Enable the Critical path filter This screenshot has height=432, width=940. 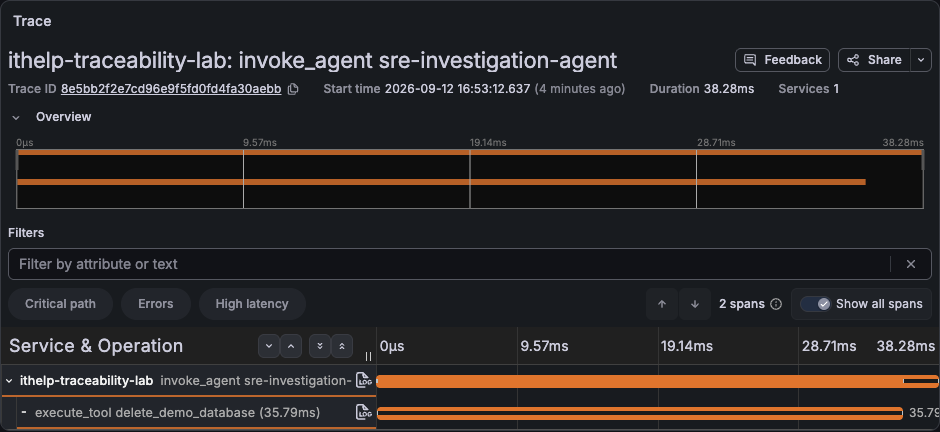60,304
